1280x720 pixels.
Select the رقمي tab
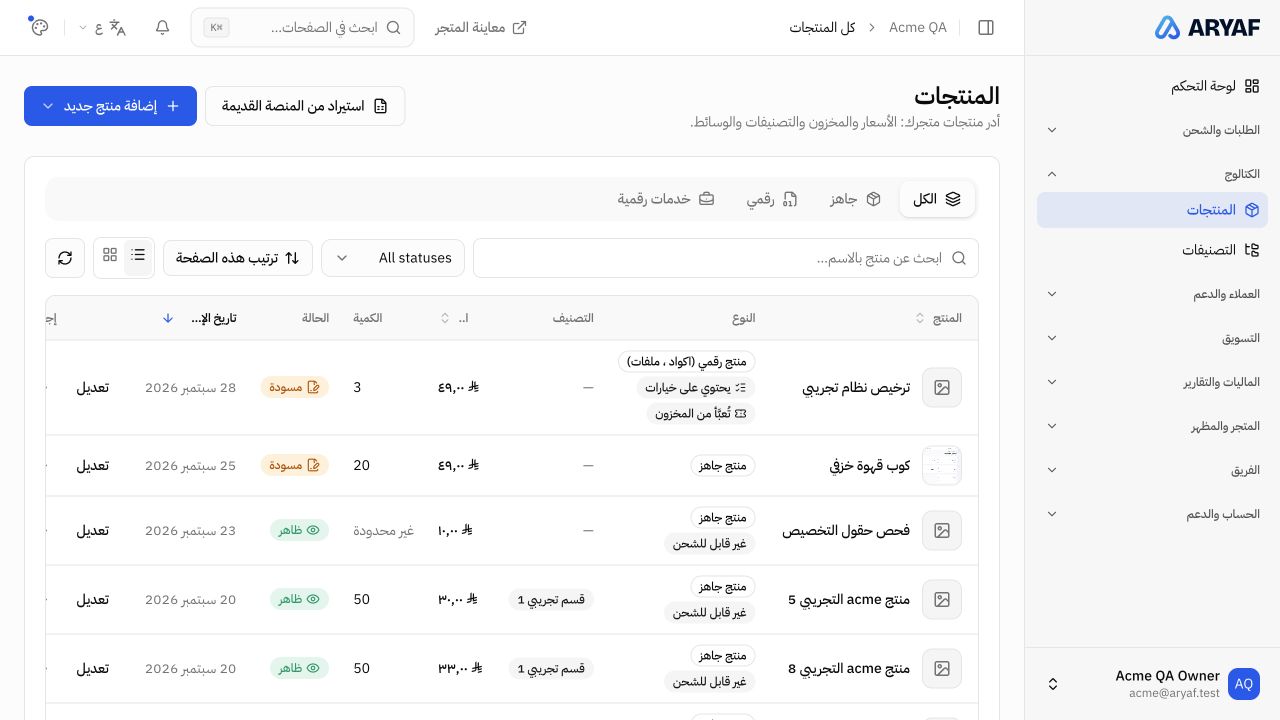771,199
